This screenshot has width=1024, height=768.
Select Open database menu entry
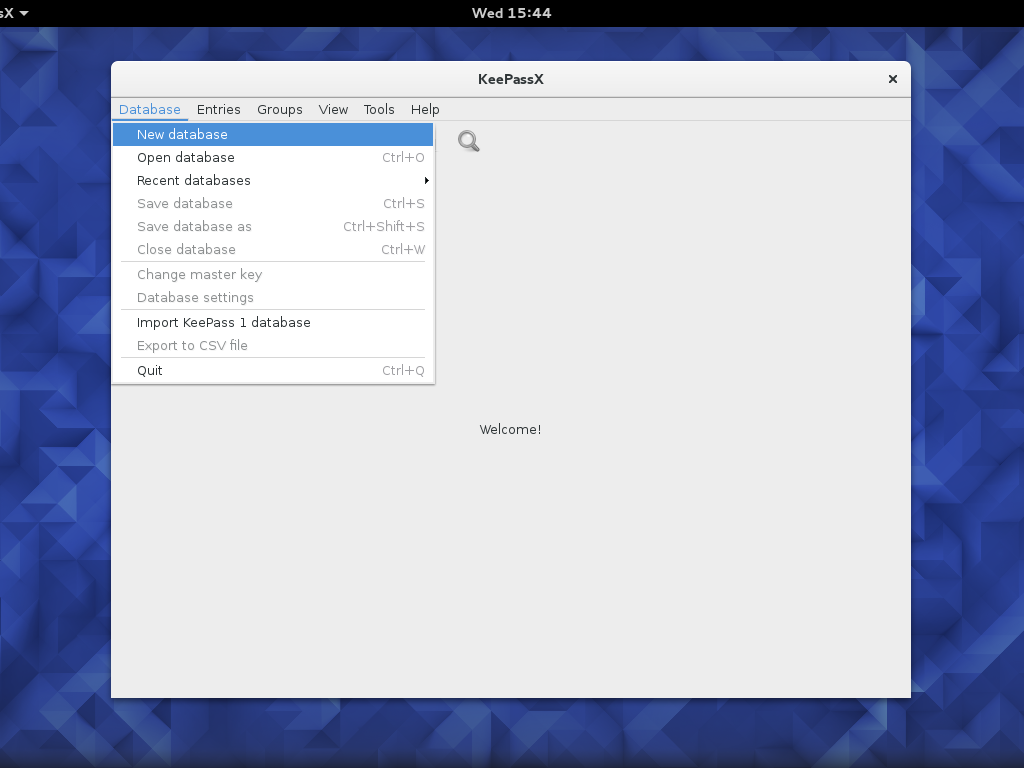pyautogui.click(x=273, y=157)
